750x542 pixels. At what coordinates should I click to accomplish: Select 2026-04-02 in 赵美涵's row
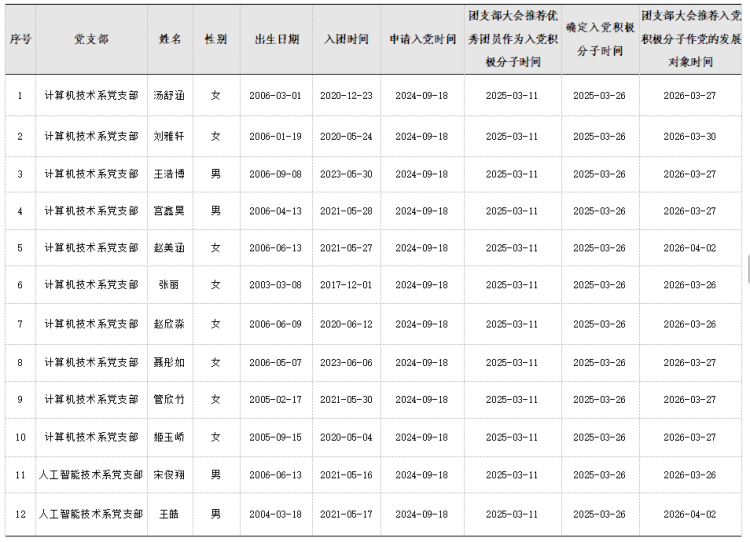pyautogui.click(x=690, y=248)
